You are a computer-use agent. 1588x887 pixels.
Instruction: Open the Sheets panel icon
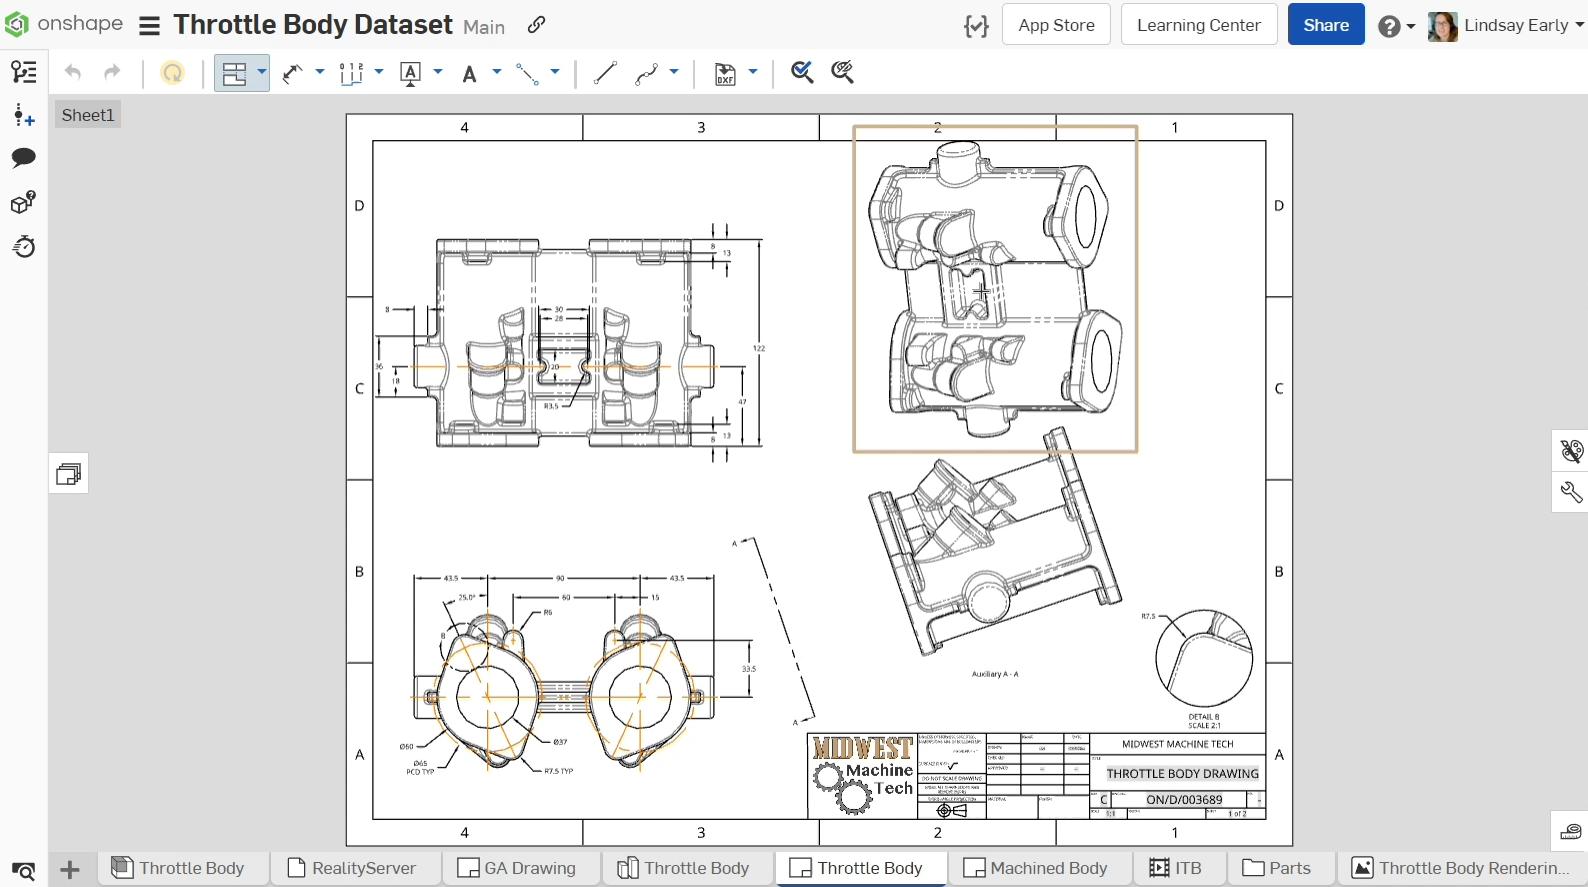tap(69, 473)
